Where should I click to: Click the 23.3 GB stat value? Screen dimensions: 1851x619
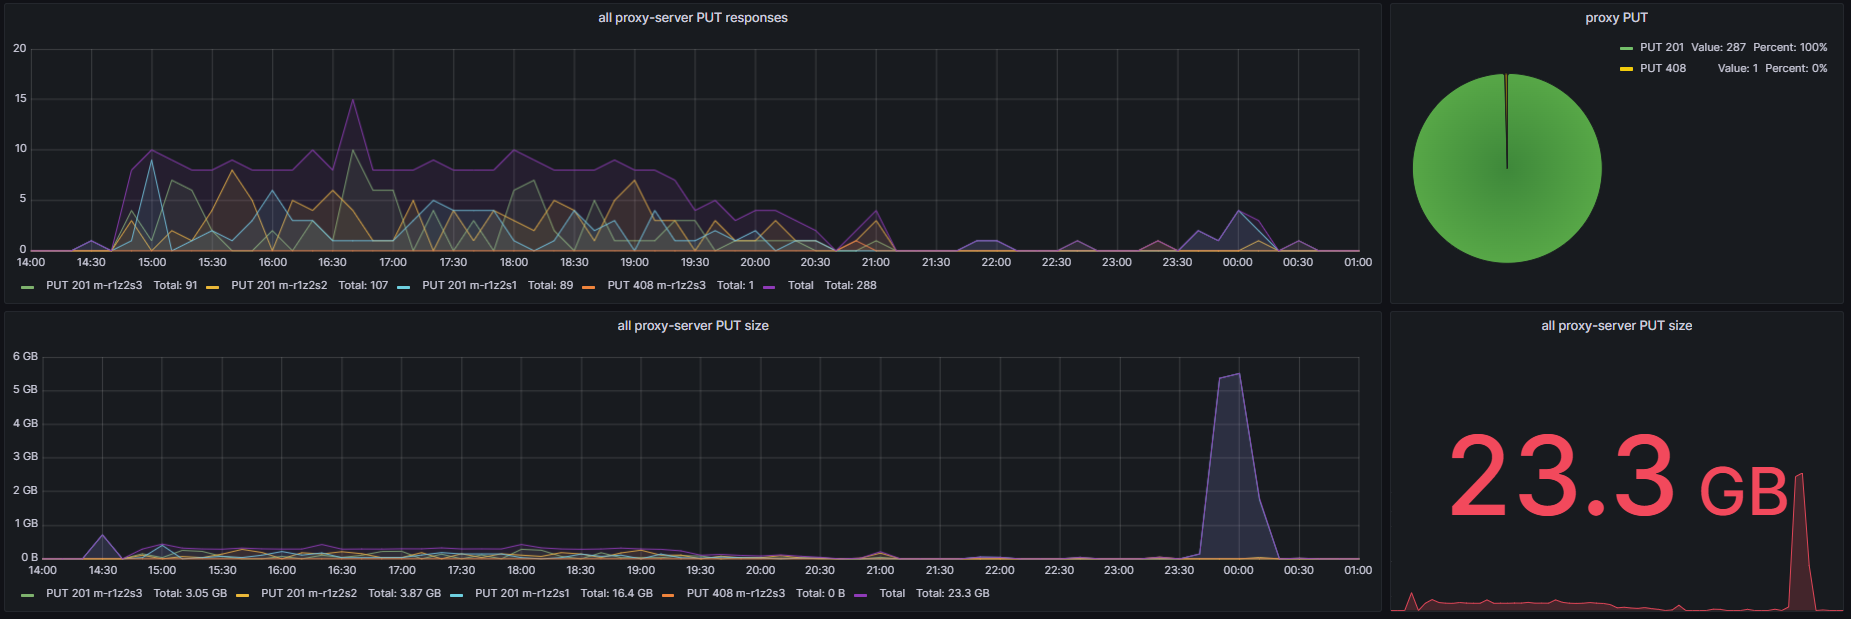click(1618, 476)
